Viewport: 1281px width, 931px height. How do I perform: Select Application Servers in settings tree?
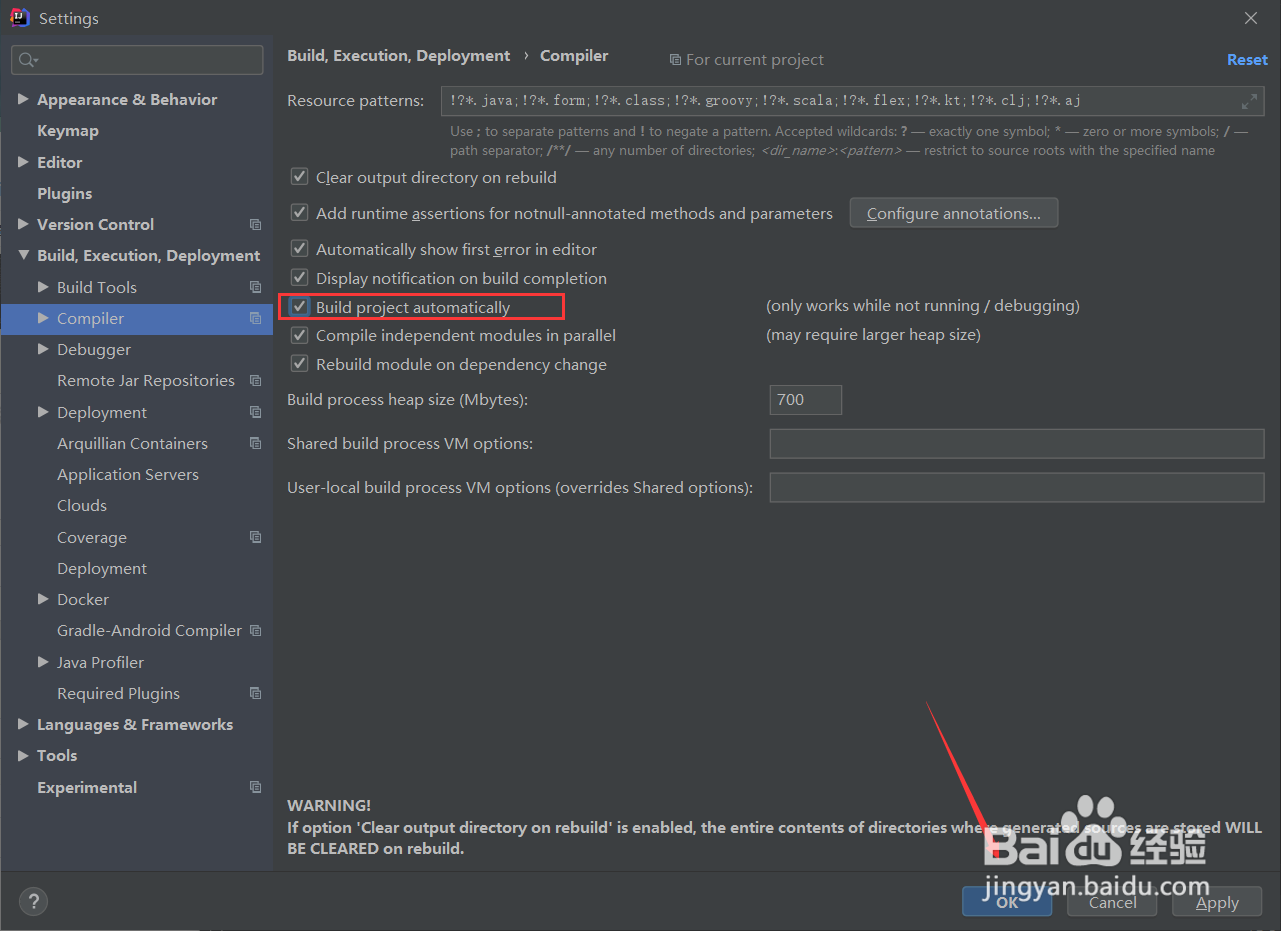click(128, 475)
